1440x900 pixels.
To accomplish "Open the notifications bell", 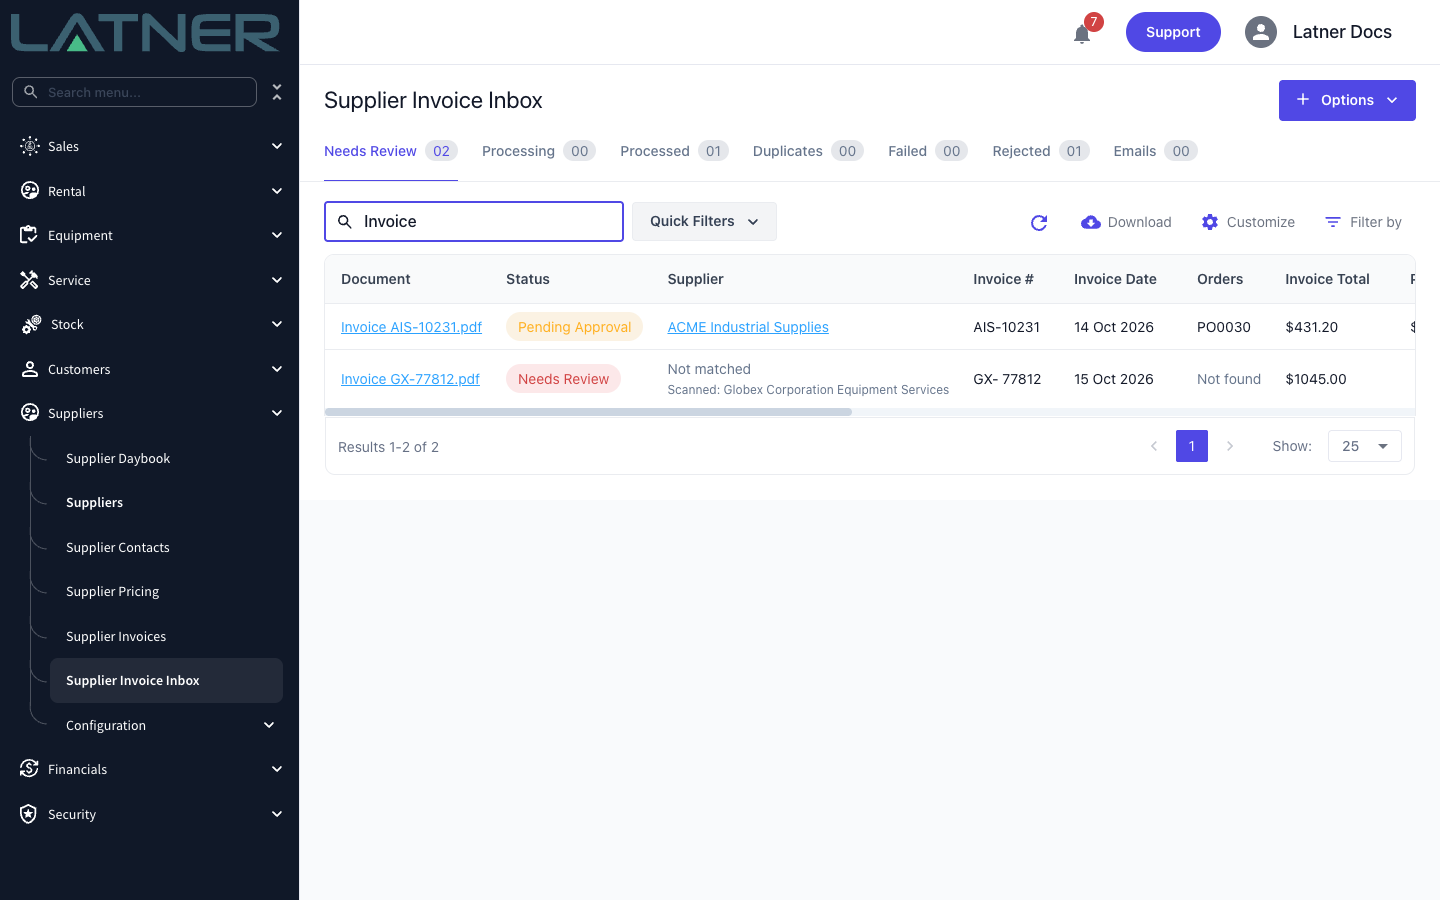I will coord(1082,34).
